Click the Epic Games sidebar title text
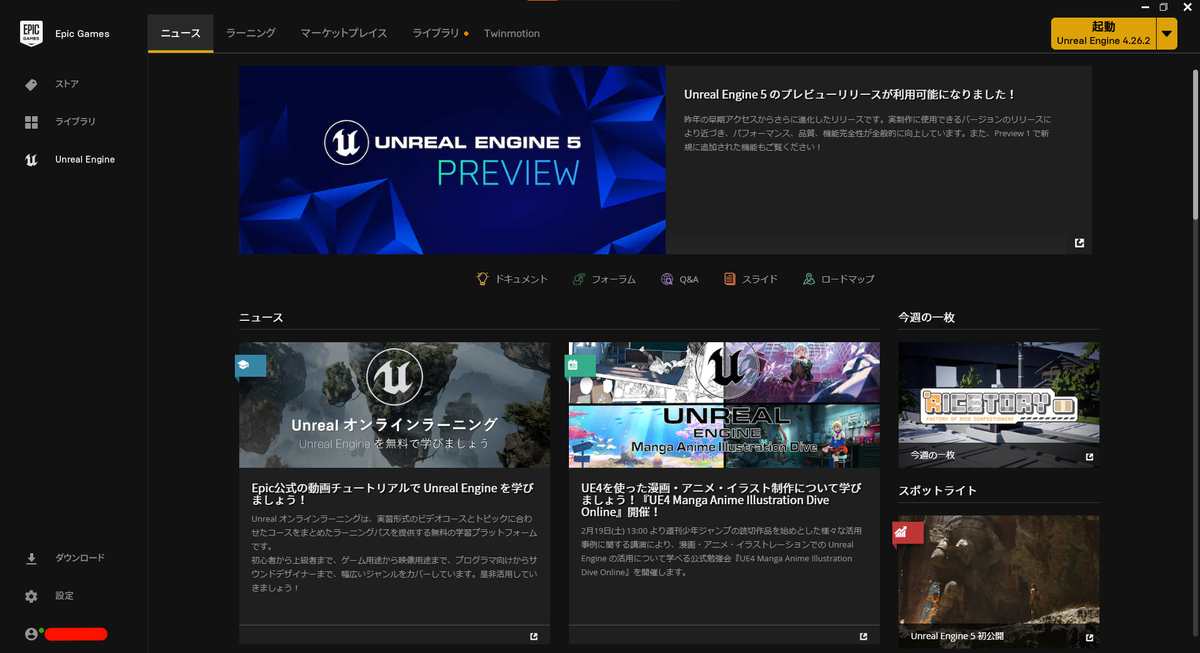This screenshot has width=1200, height=653. tap(82, 34)
